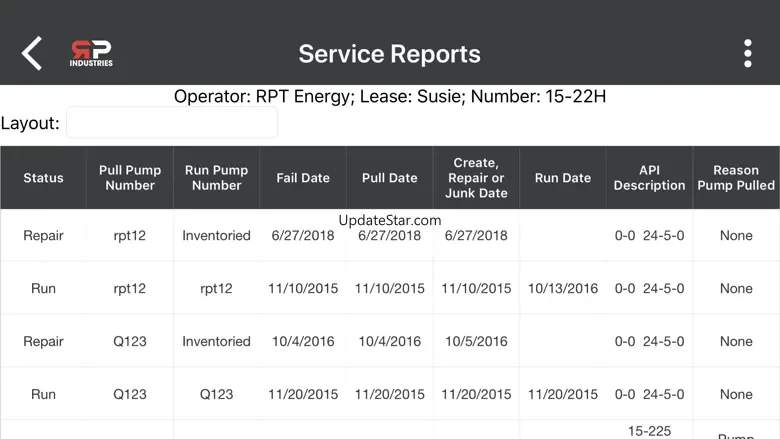Sort by Pull Pump Number header

[130, 178]
